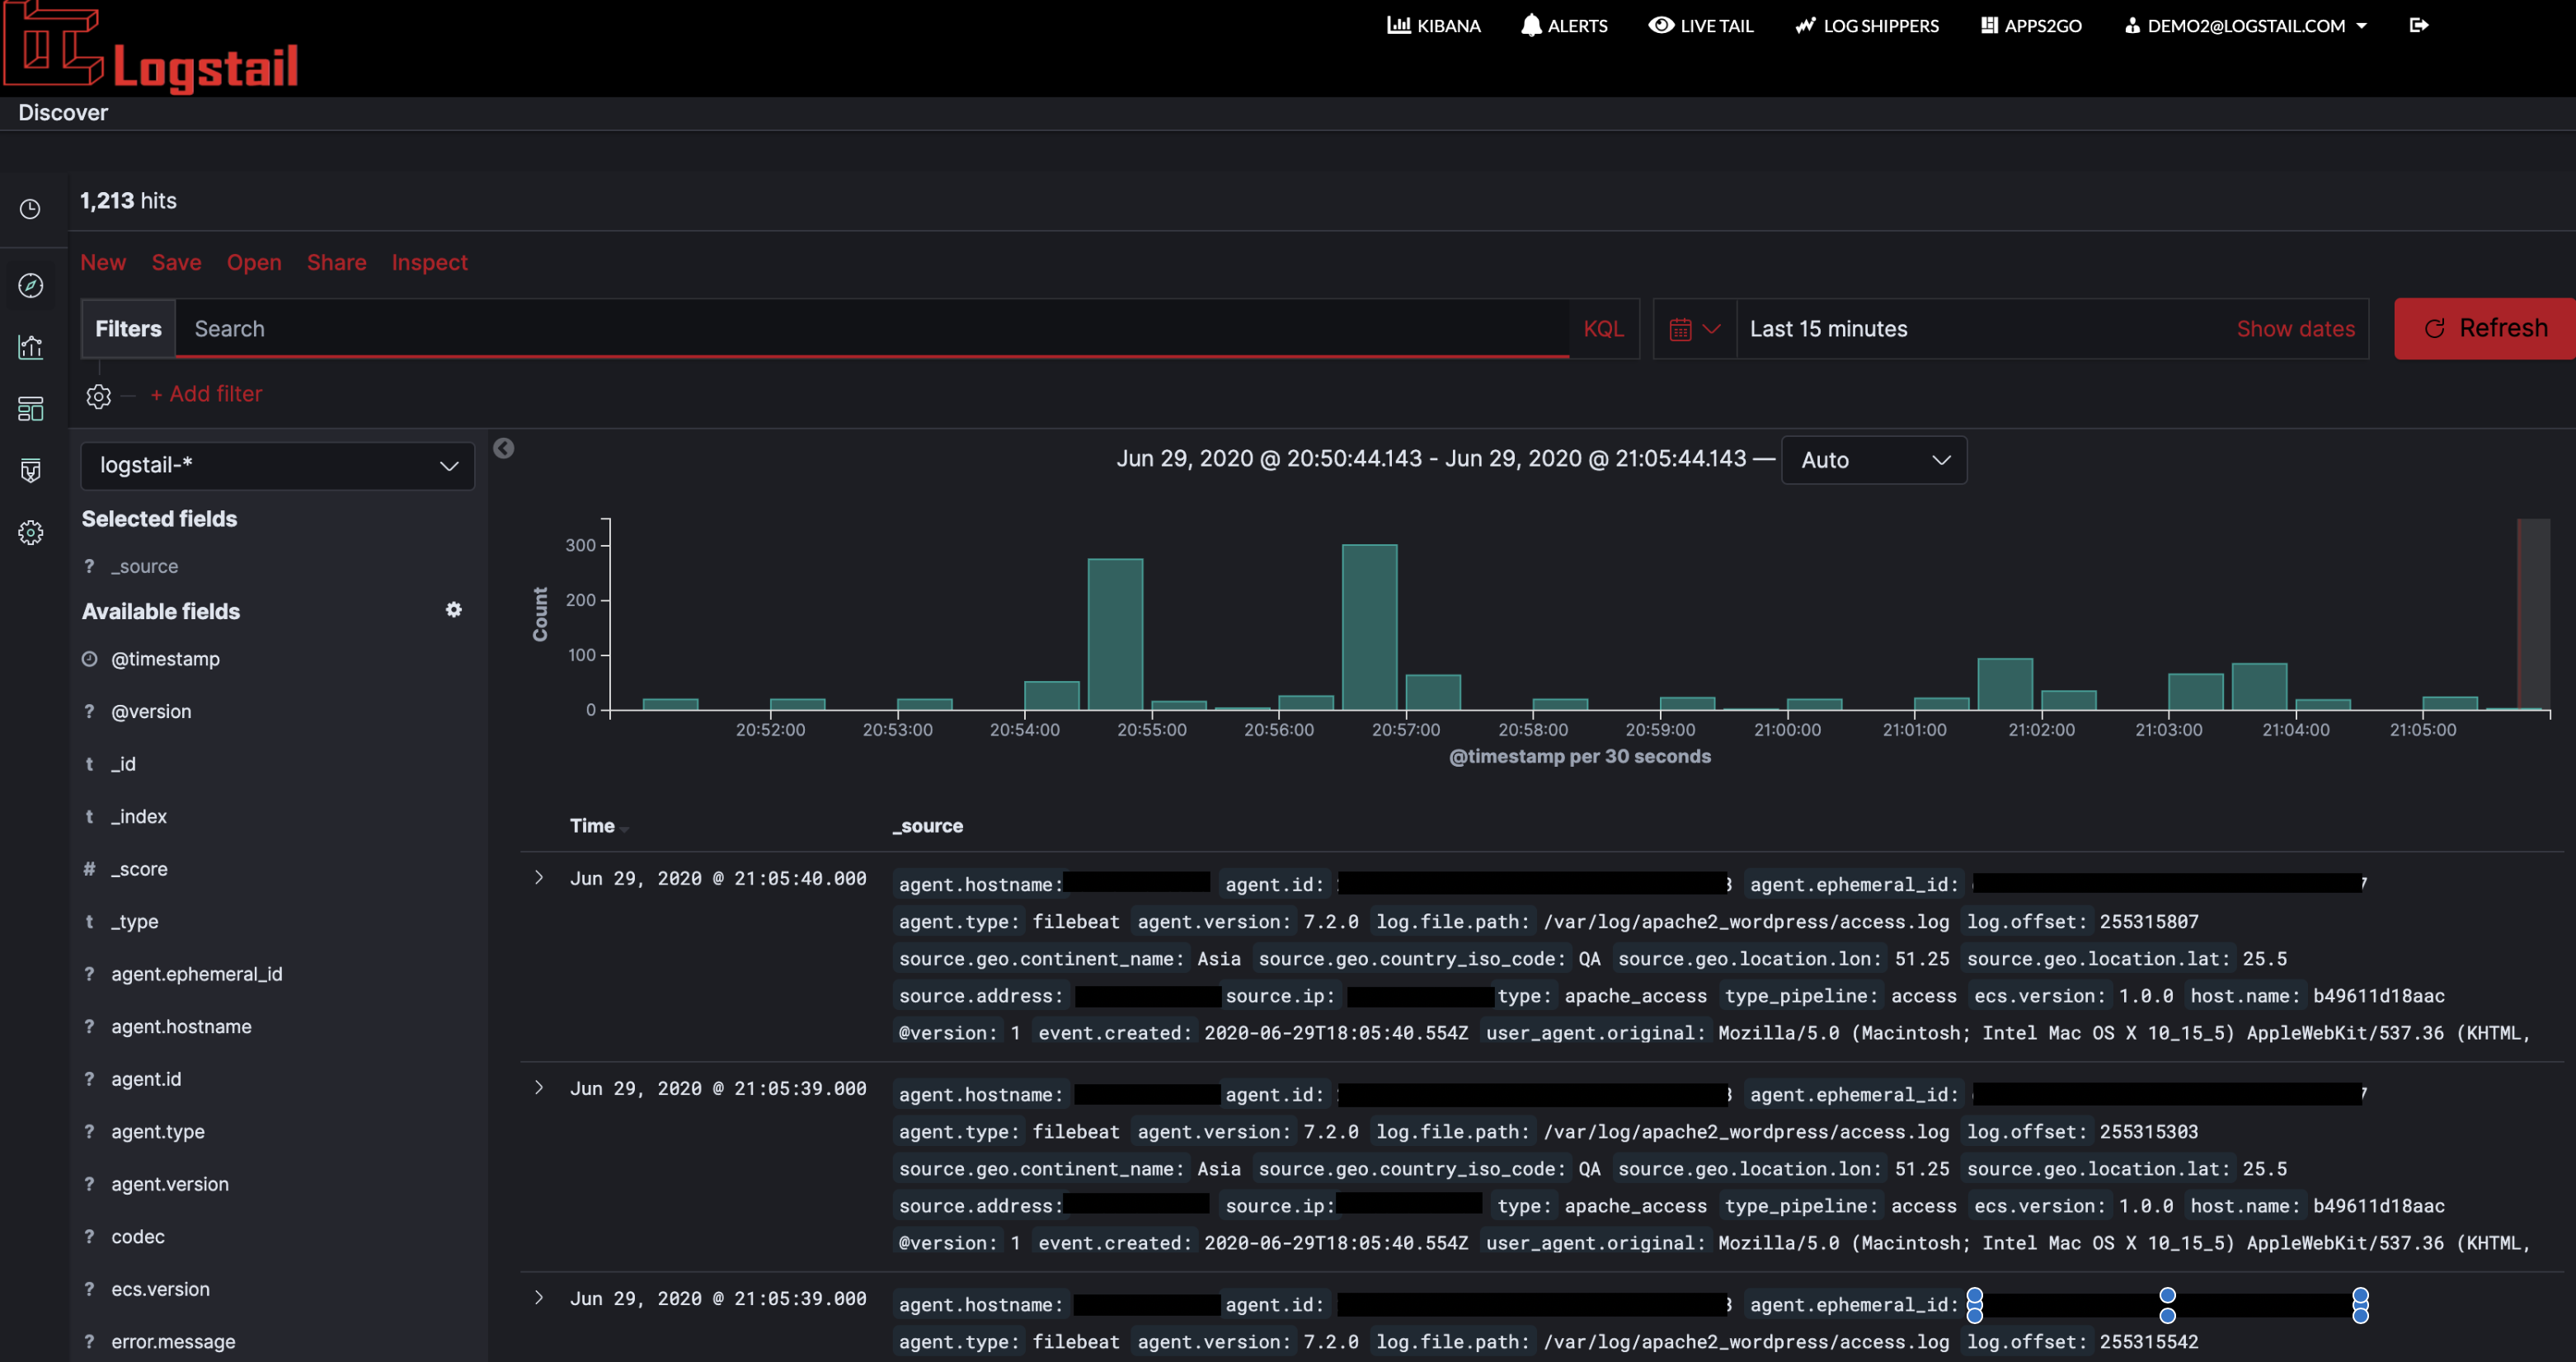The height and width of the screenshot is (1362, 2576).
Task: Open the Discover compass icon in sidebar
Action: (x=31, y=286)
